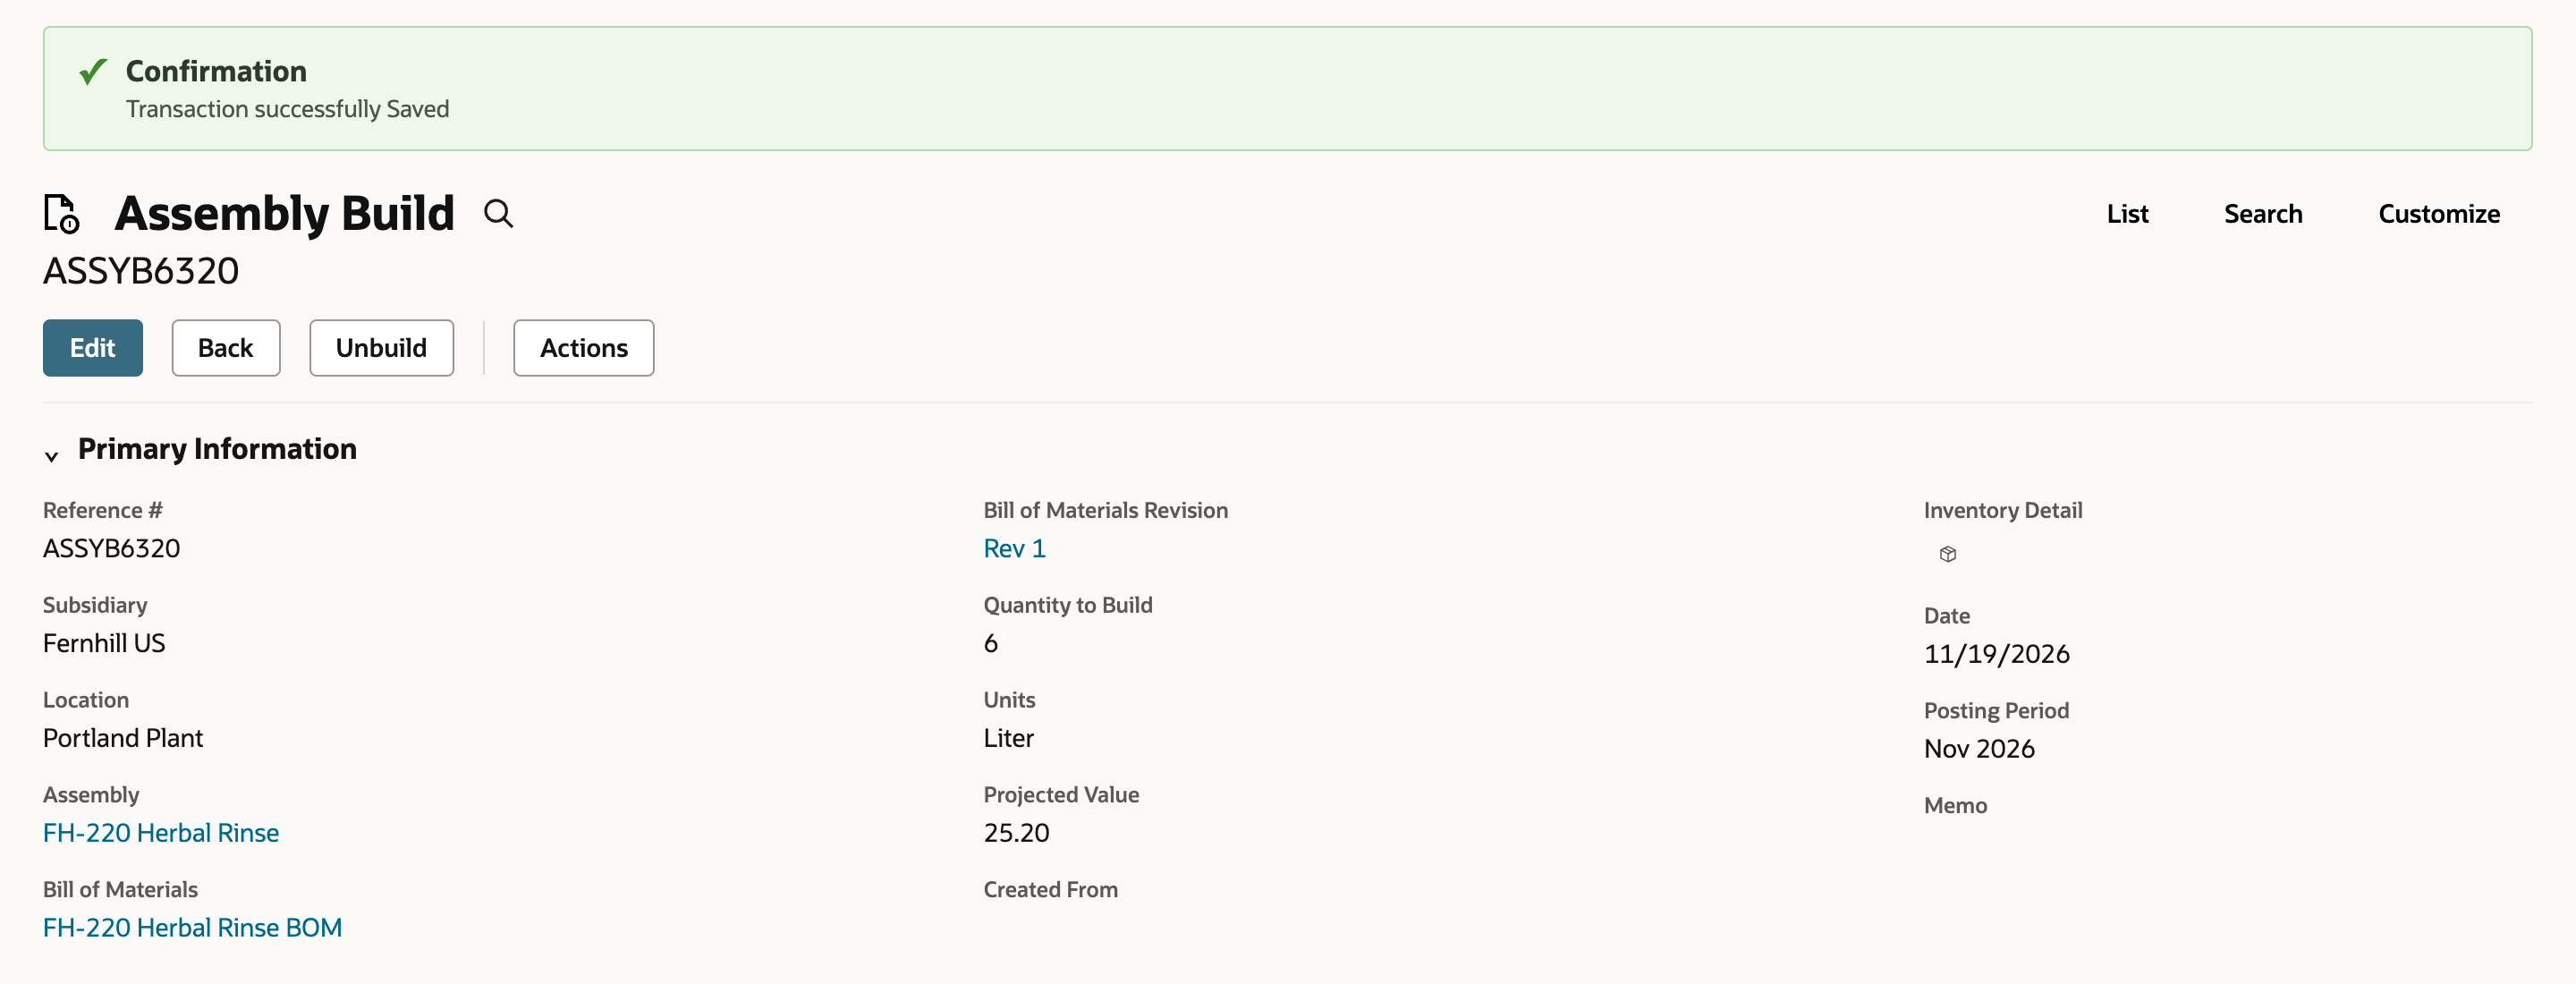Screen dimensions: 2576x984
Task: Open the FH-220 Herbal Rinse BOM link
Action: pyautogui.click(x=192, y=928)
